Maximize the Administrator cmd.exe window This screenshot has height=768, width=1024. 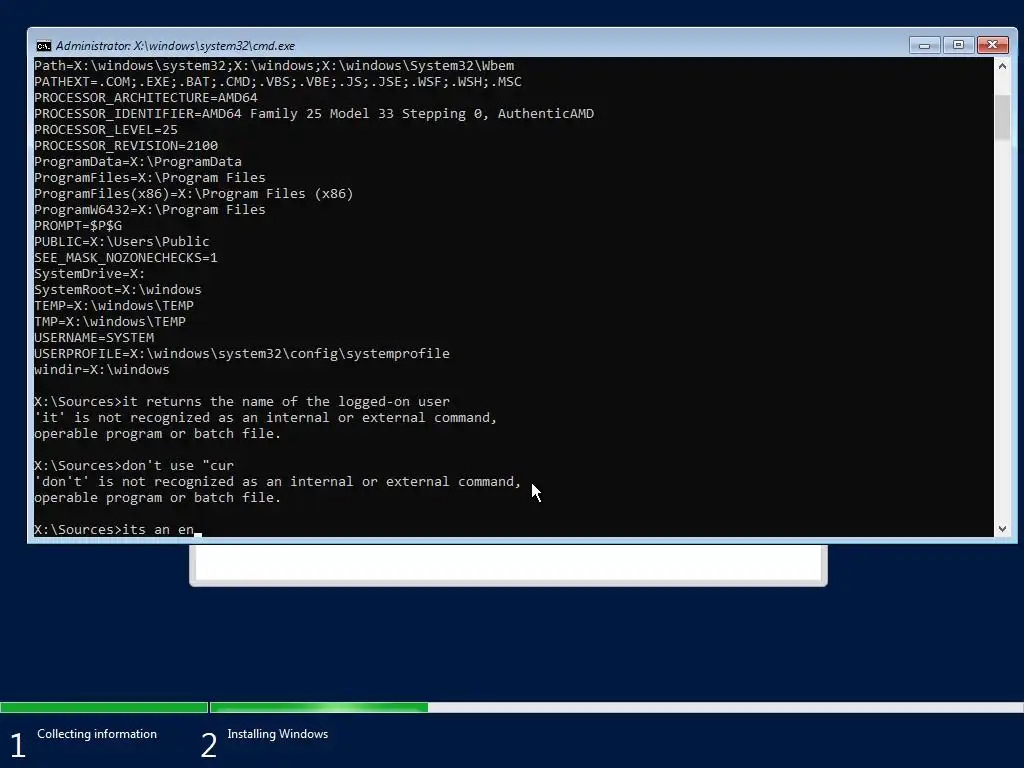(958, 45)
